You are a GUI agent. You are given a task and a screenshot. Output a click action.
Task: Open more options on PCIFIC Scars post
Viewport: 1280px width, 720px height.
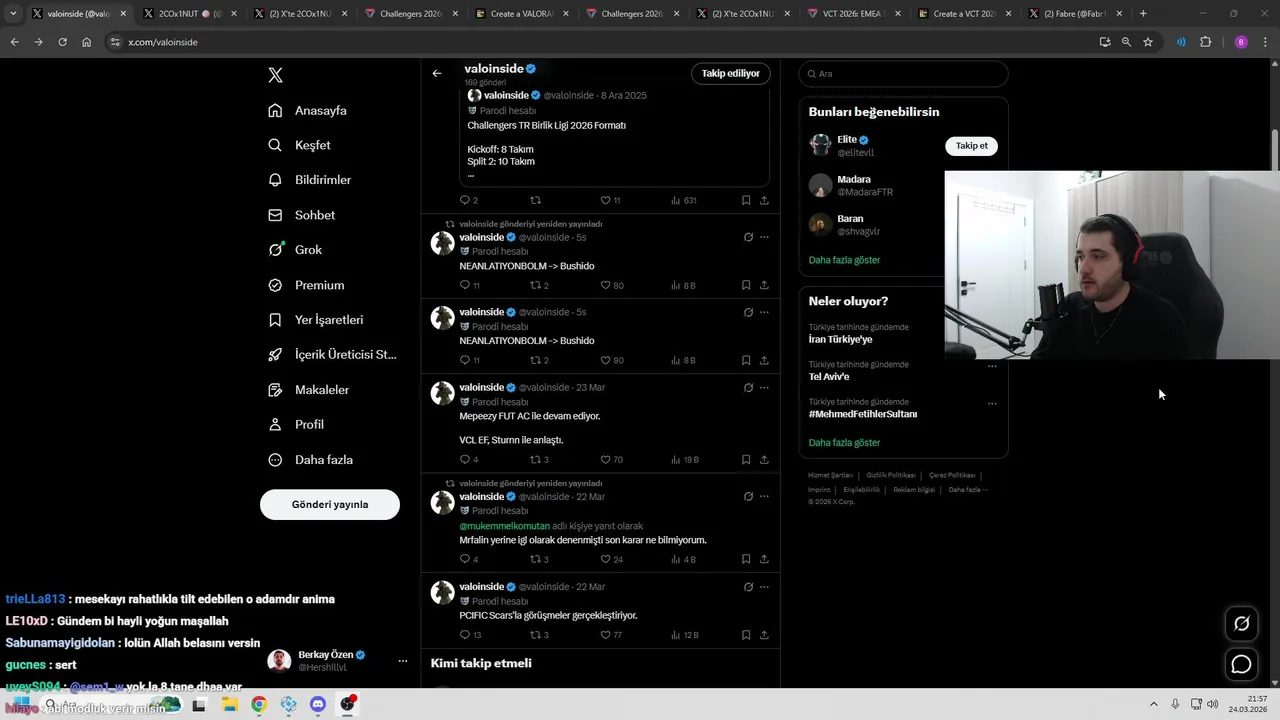pos(765,587)
